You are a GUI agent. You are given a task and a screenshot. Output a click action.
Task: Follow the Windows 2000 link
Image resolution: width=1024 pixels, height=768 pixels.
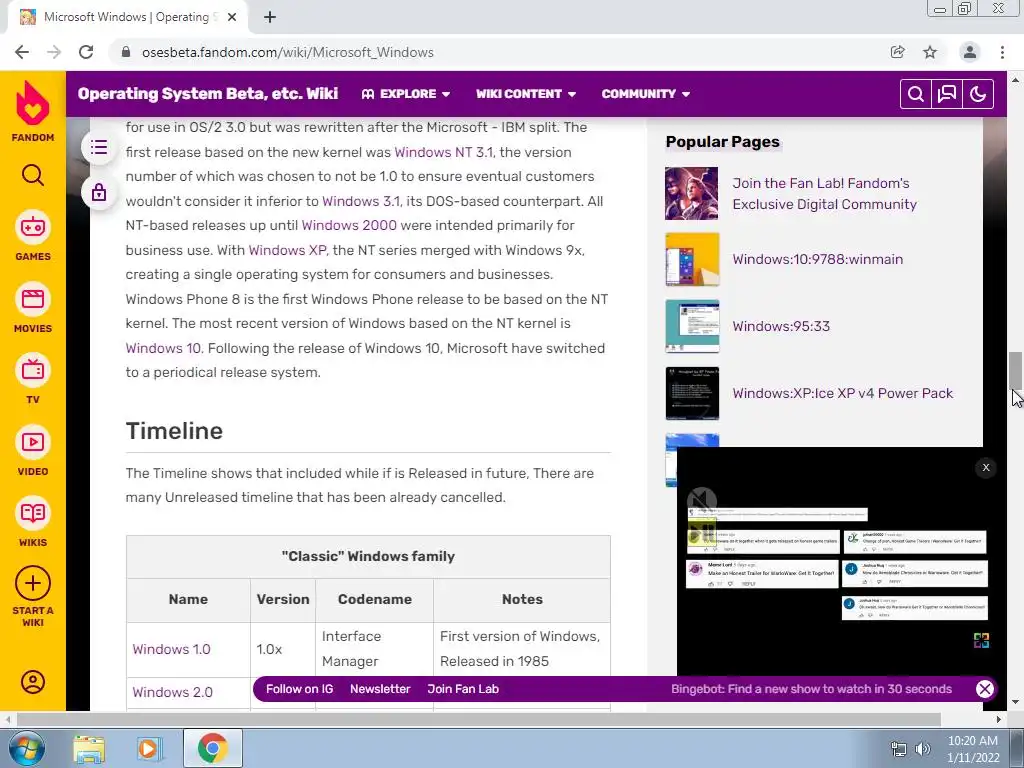[x=349, y=225]
